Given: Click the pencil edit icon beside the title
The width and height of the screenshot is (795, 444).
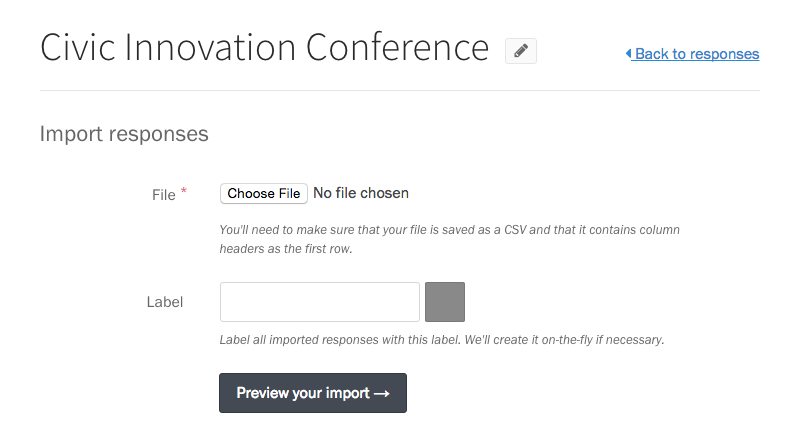Looking at the screenshot, I should point(521,51).
